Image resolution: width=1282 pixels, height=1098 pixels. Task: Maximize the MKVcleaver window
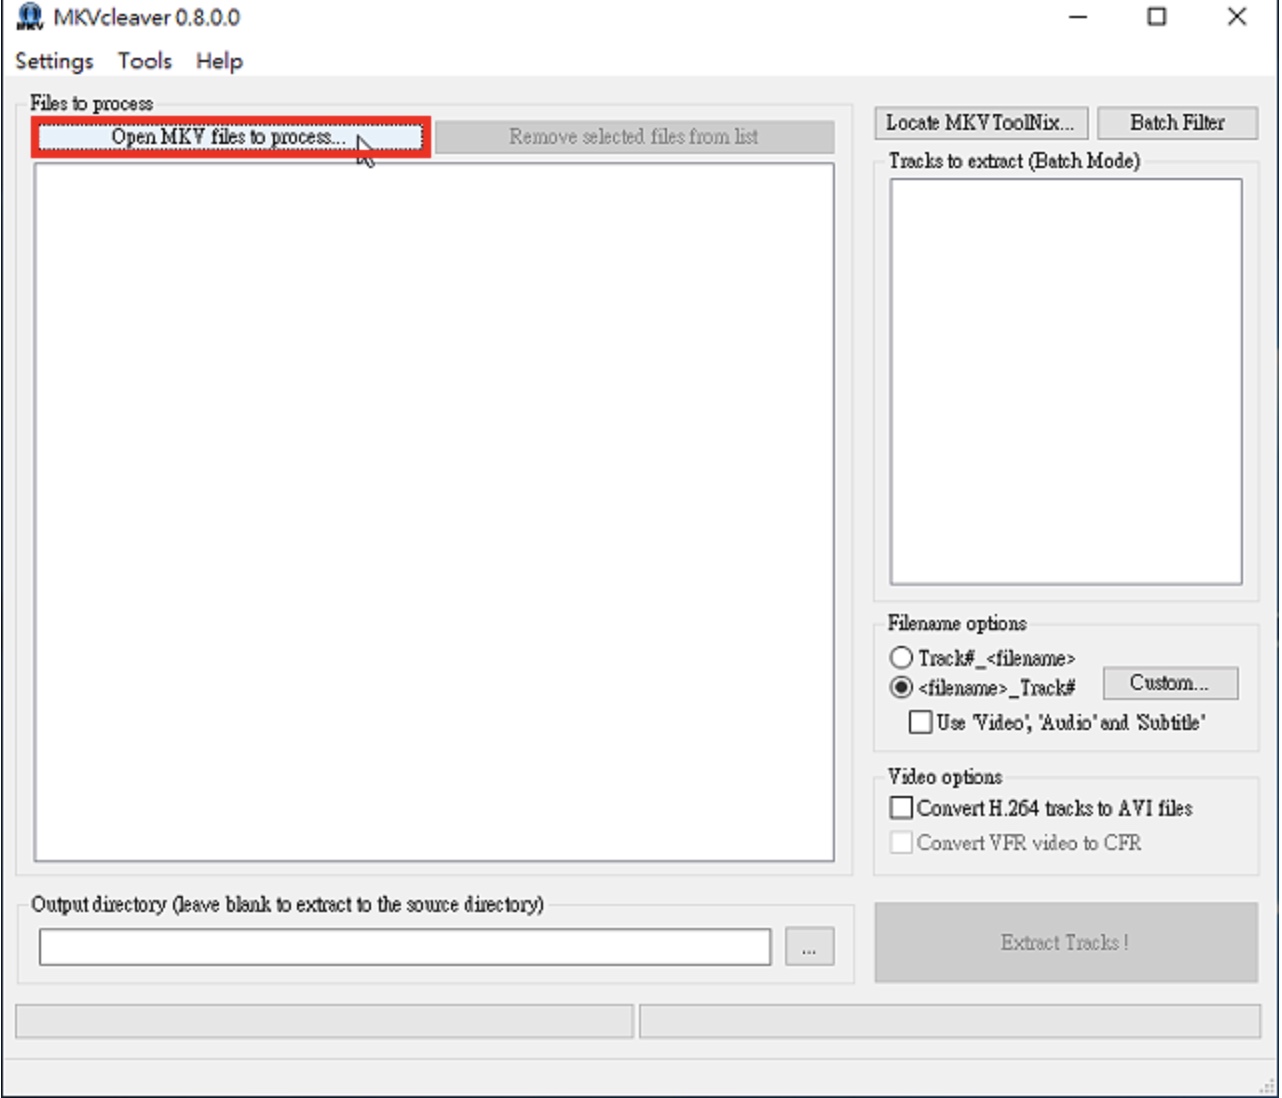click(x=1157, y=17)
